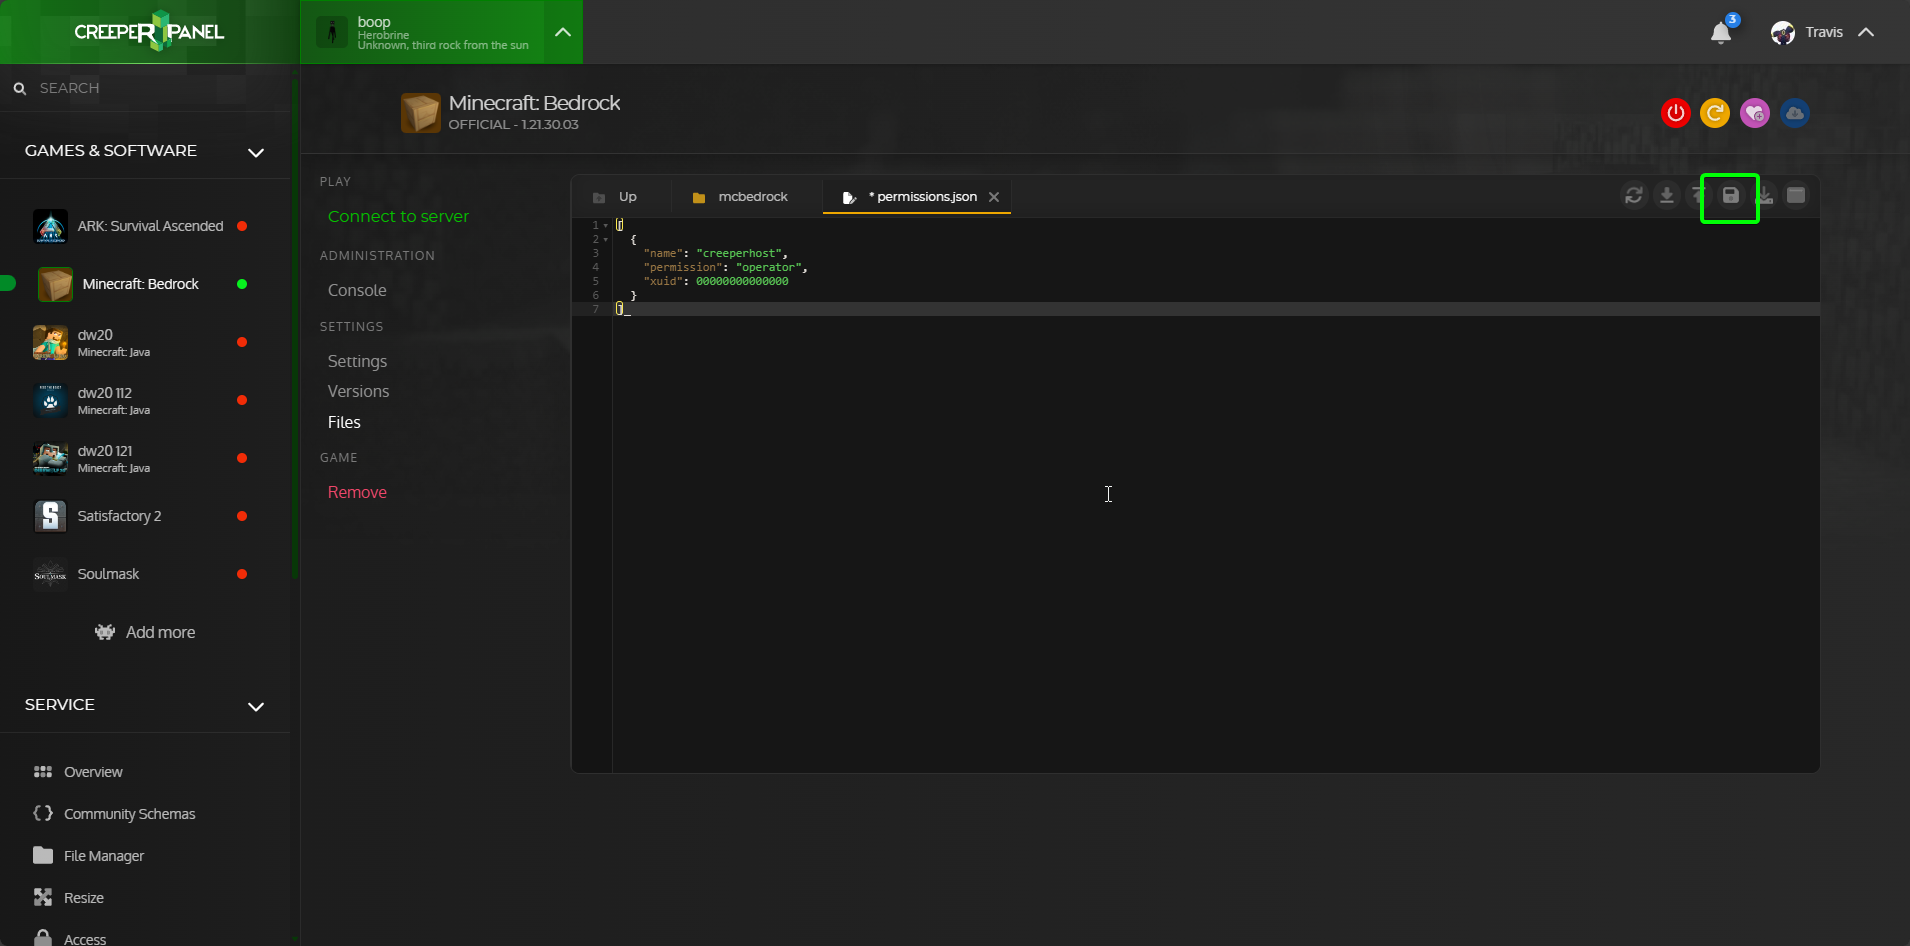Click Add more games button
Screen dimensions: 1910x946
coord(145,632)
